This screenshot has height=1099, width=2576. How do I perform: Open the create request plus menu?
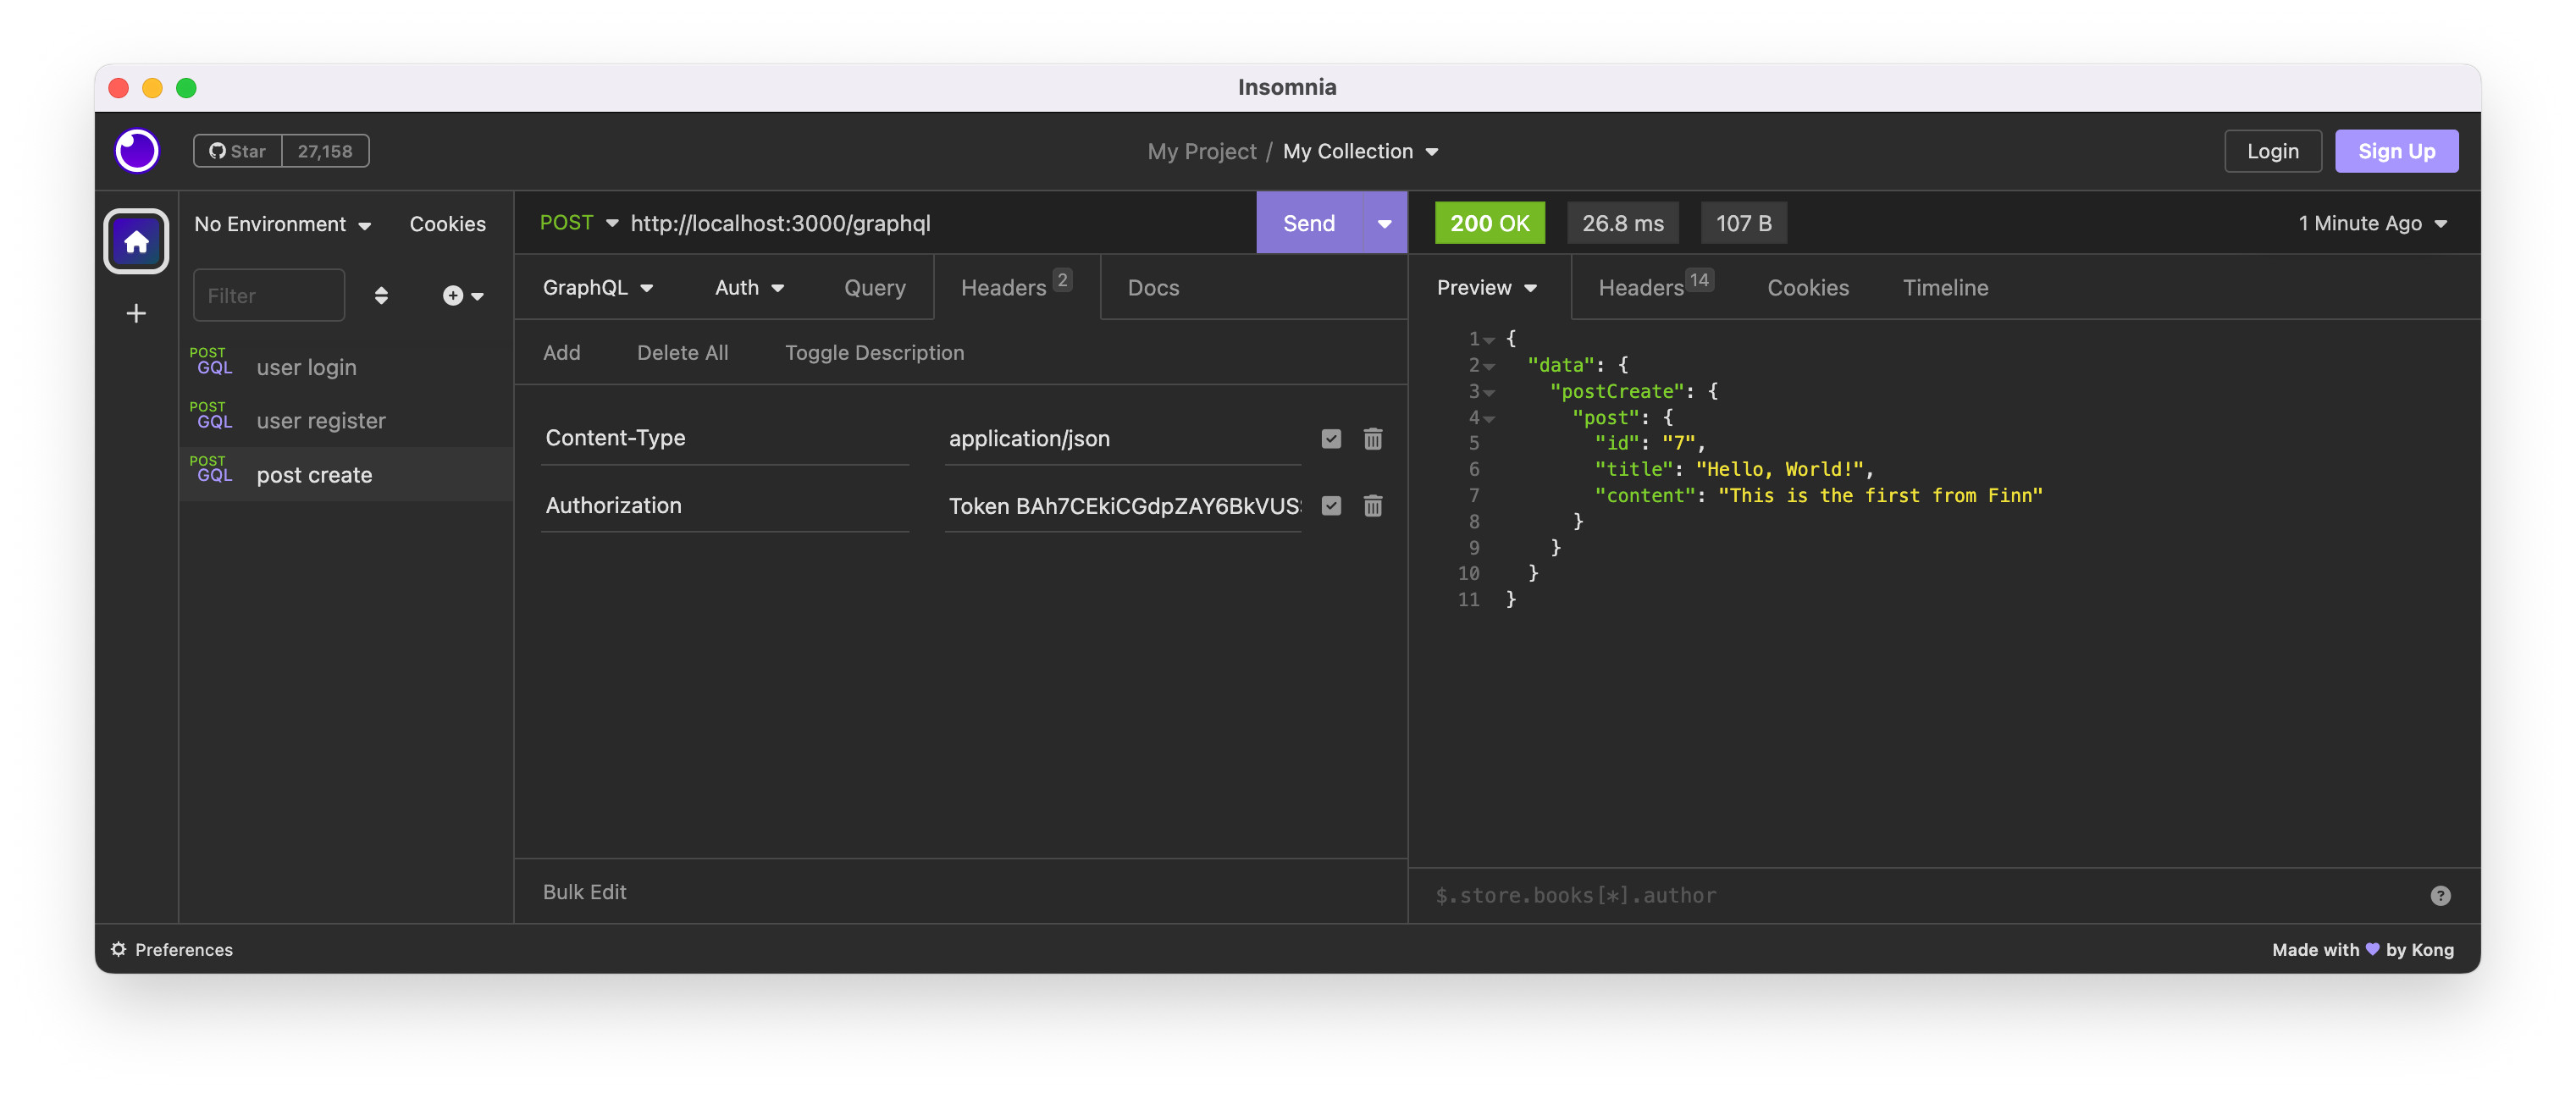point(462,296)
